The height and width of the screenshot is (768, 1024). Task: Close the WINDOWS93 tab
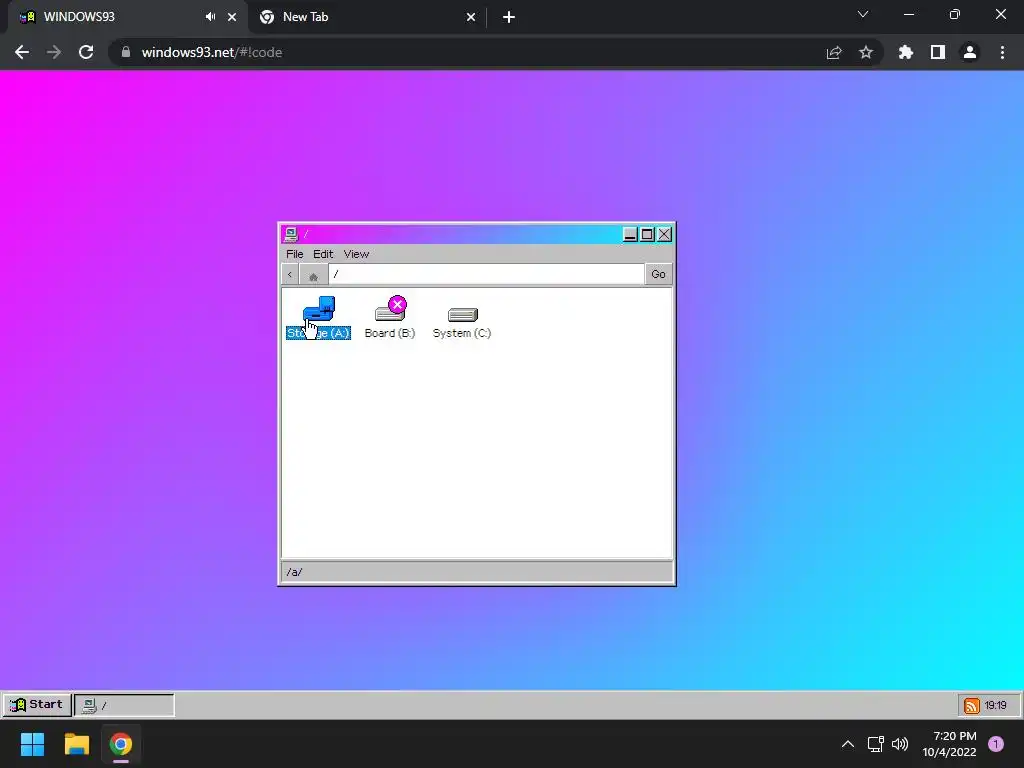[x=232, y=17]
